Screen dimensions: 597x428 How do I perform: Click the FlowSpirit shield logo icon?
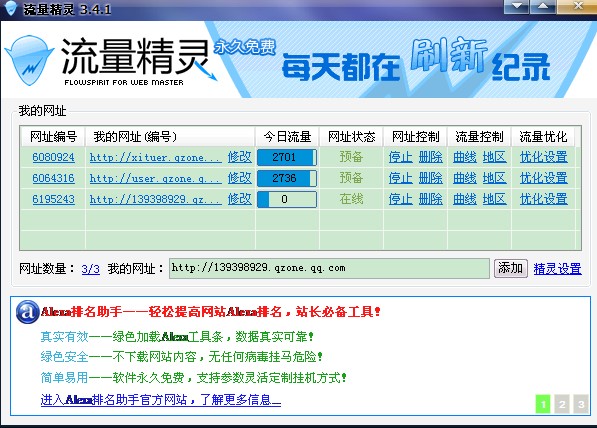coord(30,61)
